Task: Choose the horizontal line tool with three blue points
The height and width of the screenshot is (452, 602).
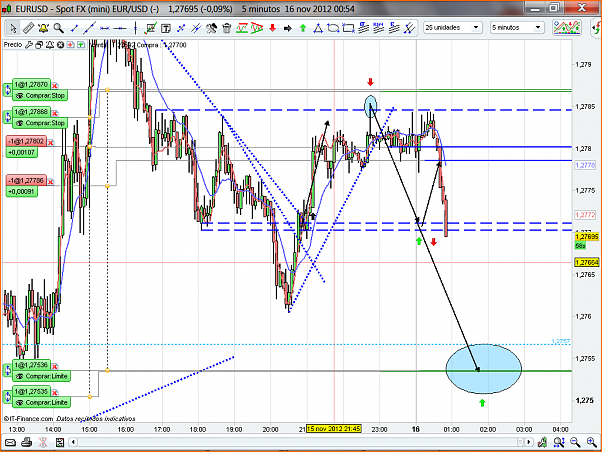Action: tap(105, 28)
